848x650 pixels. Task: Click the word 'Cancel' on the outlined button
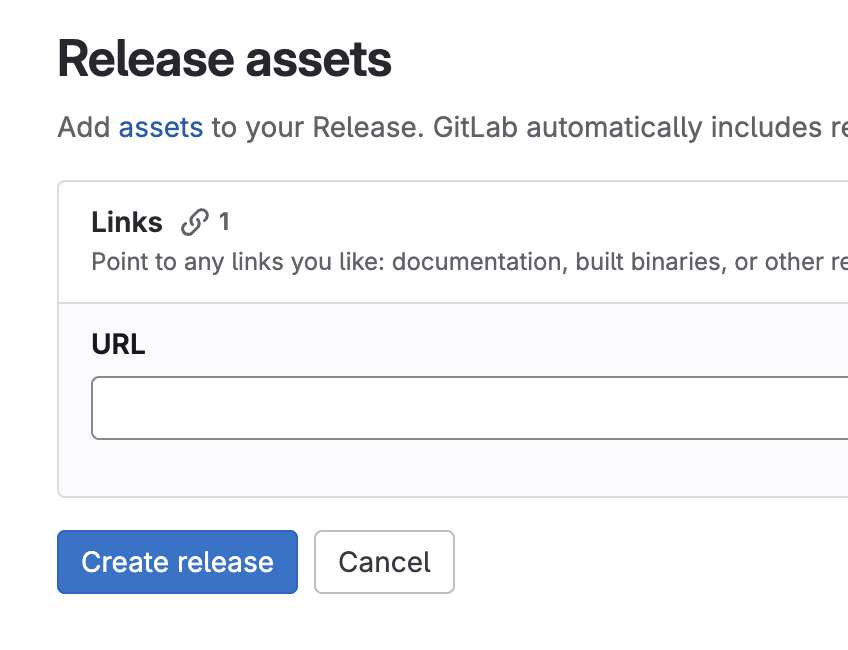click(385, 562)
